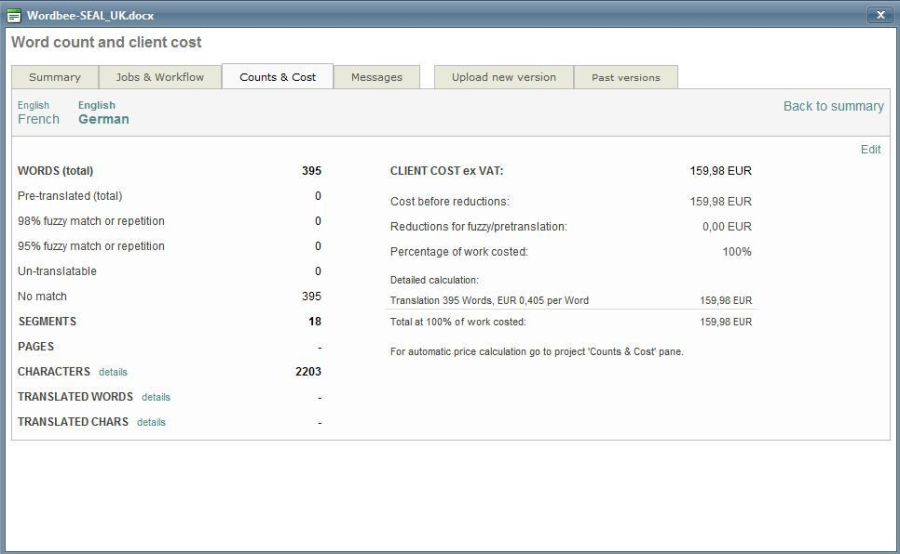The width and height of the screenshot is (900, 554).
Task: Click the Wordbee-SEAL_UK.docx title bar text
Action: pos(90,15)
